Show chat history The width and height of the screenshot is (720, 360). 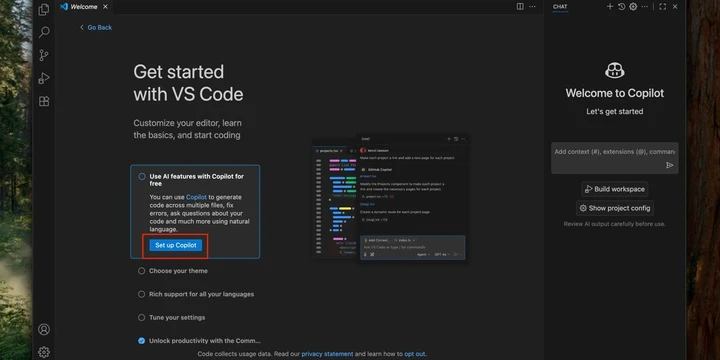(621, 6)
